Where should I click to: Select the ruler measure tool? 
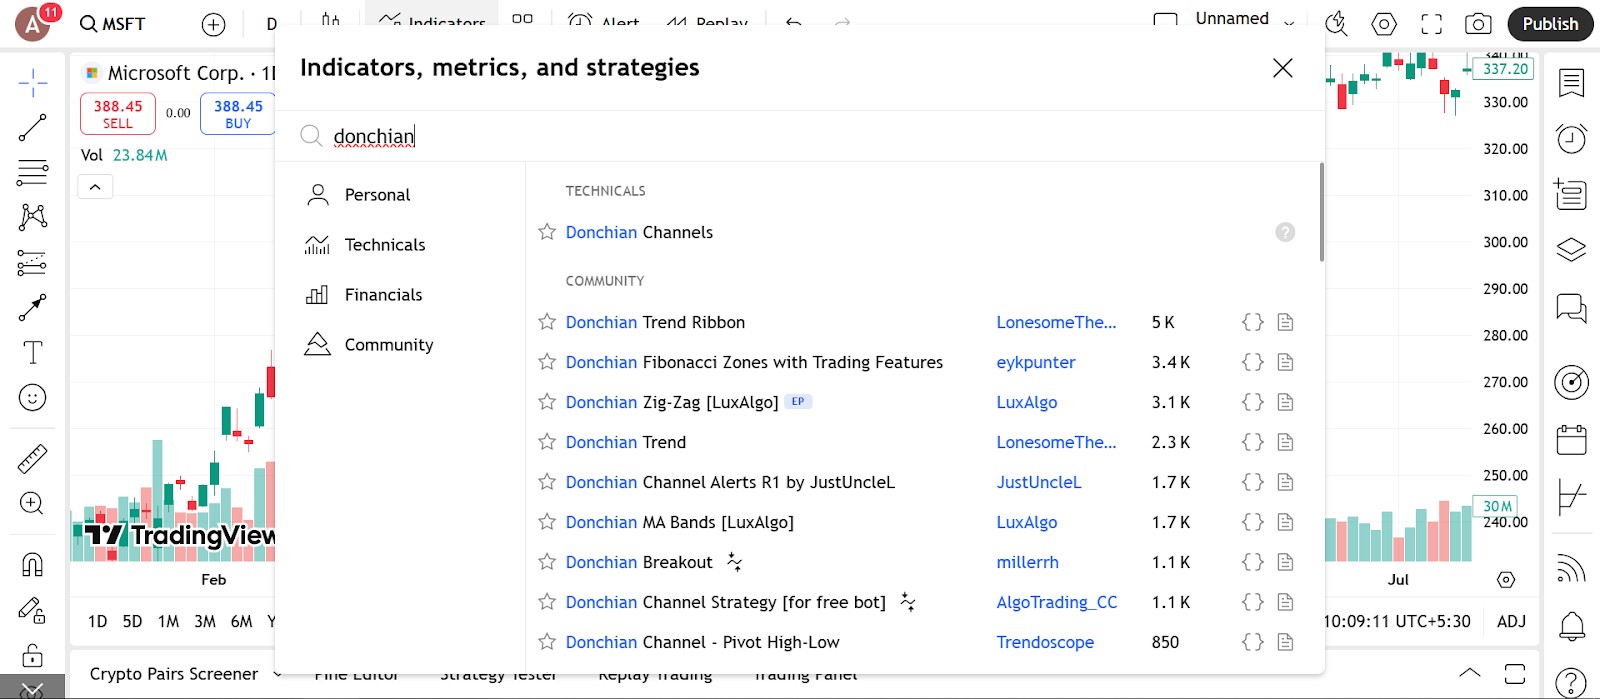33,459
